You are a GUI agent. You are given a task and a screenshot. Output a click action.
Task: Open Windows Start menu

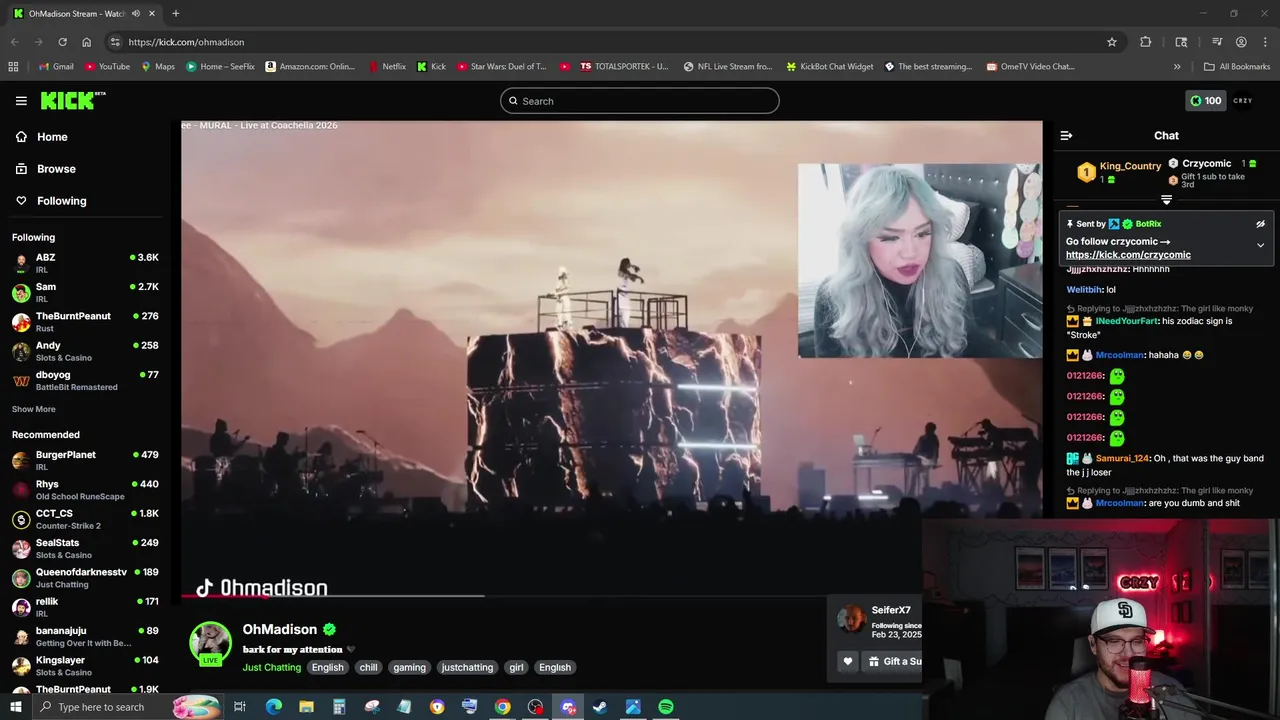[x=15, y=707]
